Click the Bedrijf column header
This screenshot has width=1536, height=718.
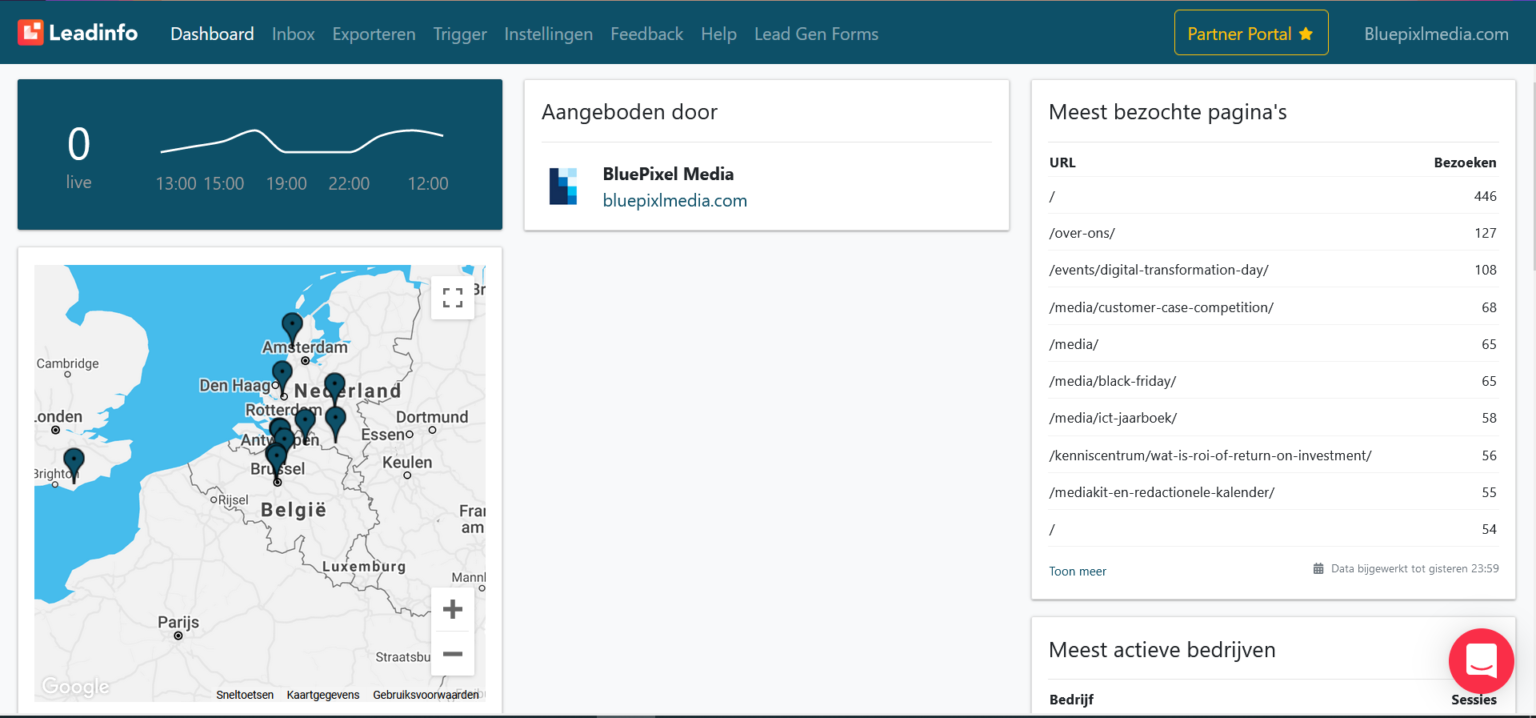(1072, 700)
